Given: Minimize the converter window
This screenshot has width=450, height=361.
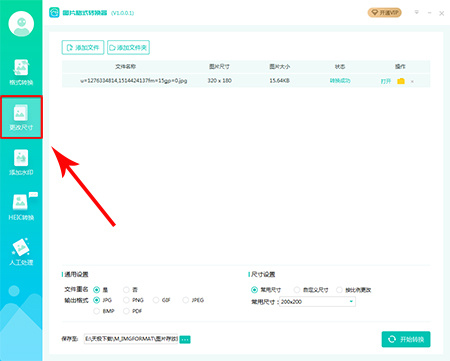Looking at the screenshot, I should coord(429,13).
